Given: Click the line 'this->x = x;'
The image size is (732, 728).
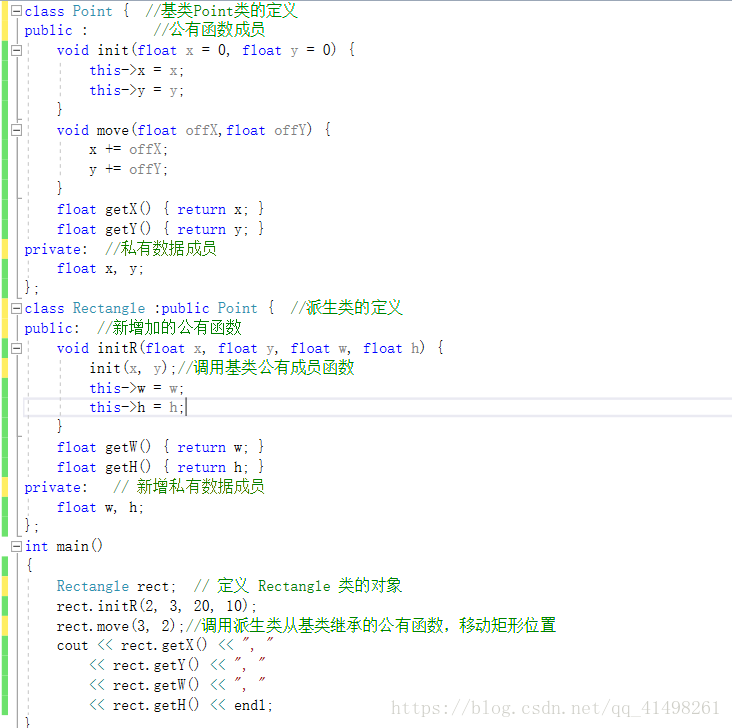Looking at the screenshot, I should 136,71.
